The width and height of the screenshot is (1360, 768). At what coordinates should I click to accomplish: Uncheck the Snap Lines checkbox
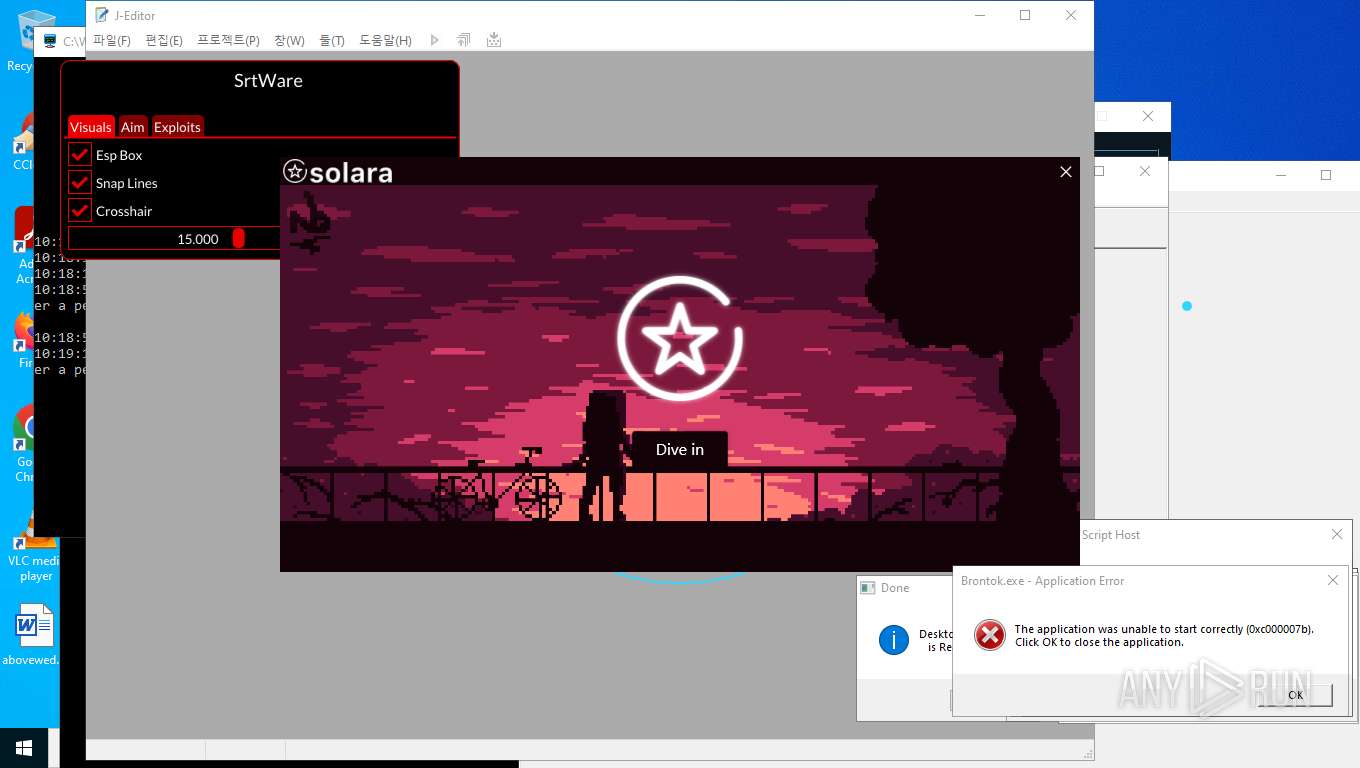click(x=80, y=183)
